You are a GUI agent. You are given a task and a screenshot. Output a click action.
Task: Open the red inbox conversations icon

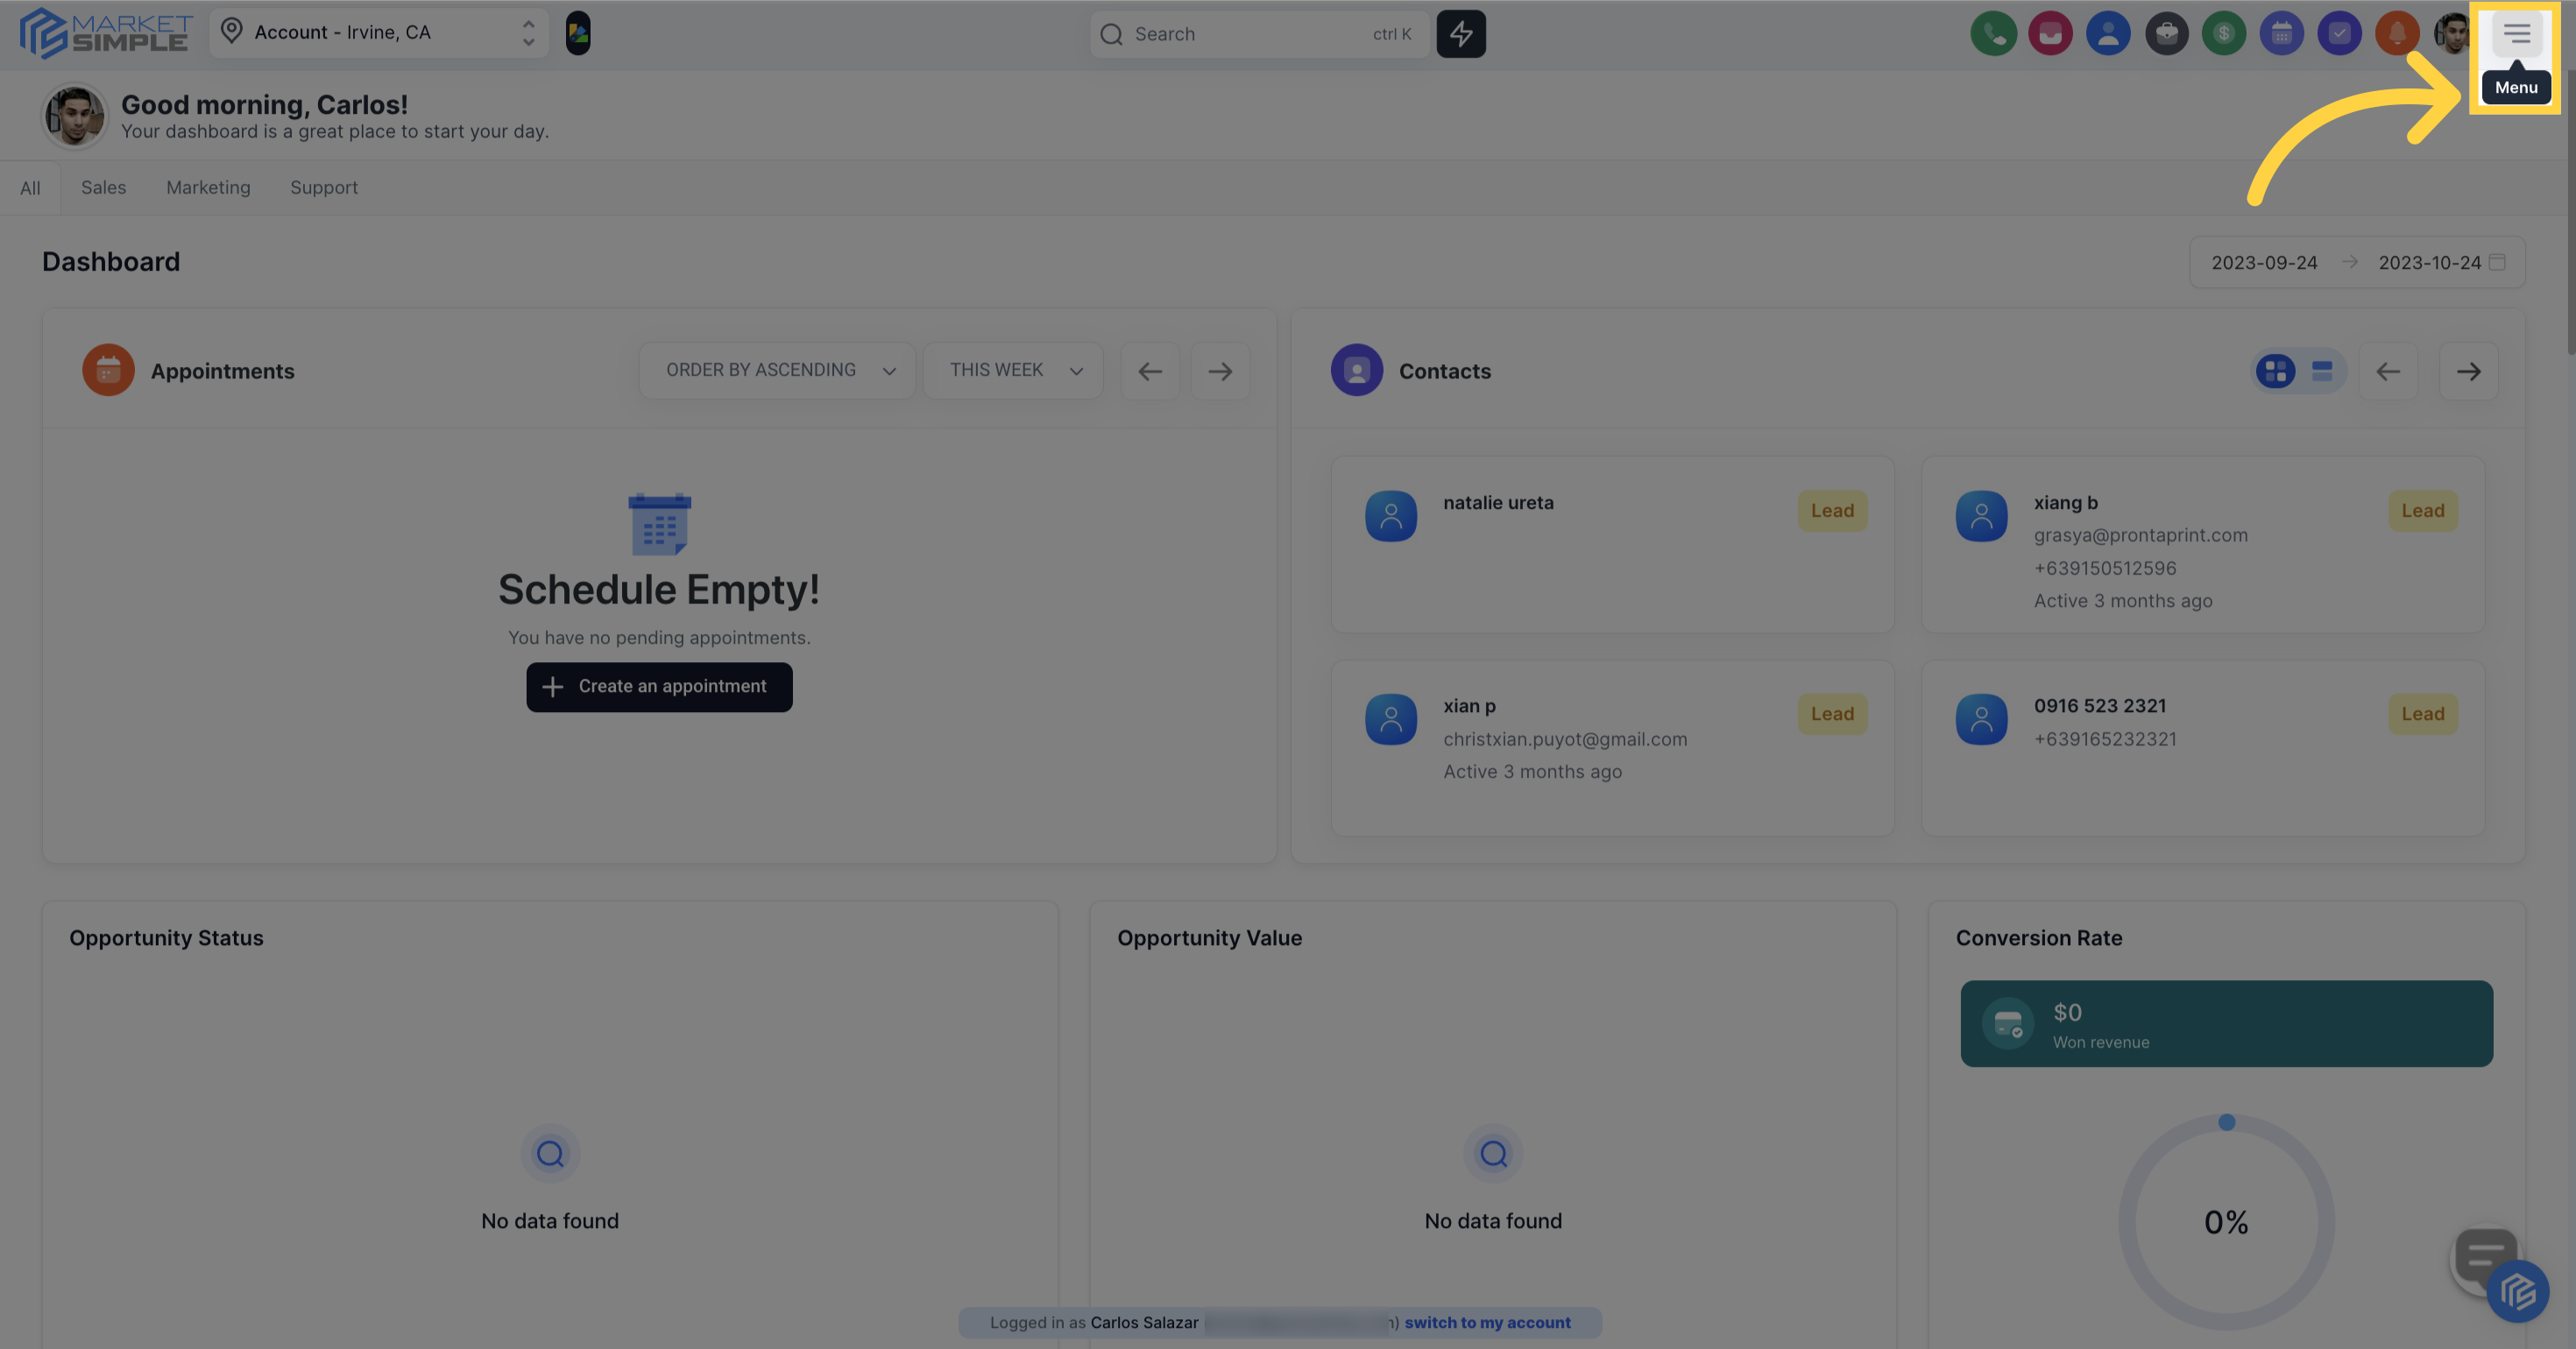tap(2050, 34)
